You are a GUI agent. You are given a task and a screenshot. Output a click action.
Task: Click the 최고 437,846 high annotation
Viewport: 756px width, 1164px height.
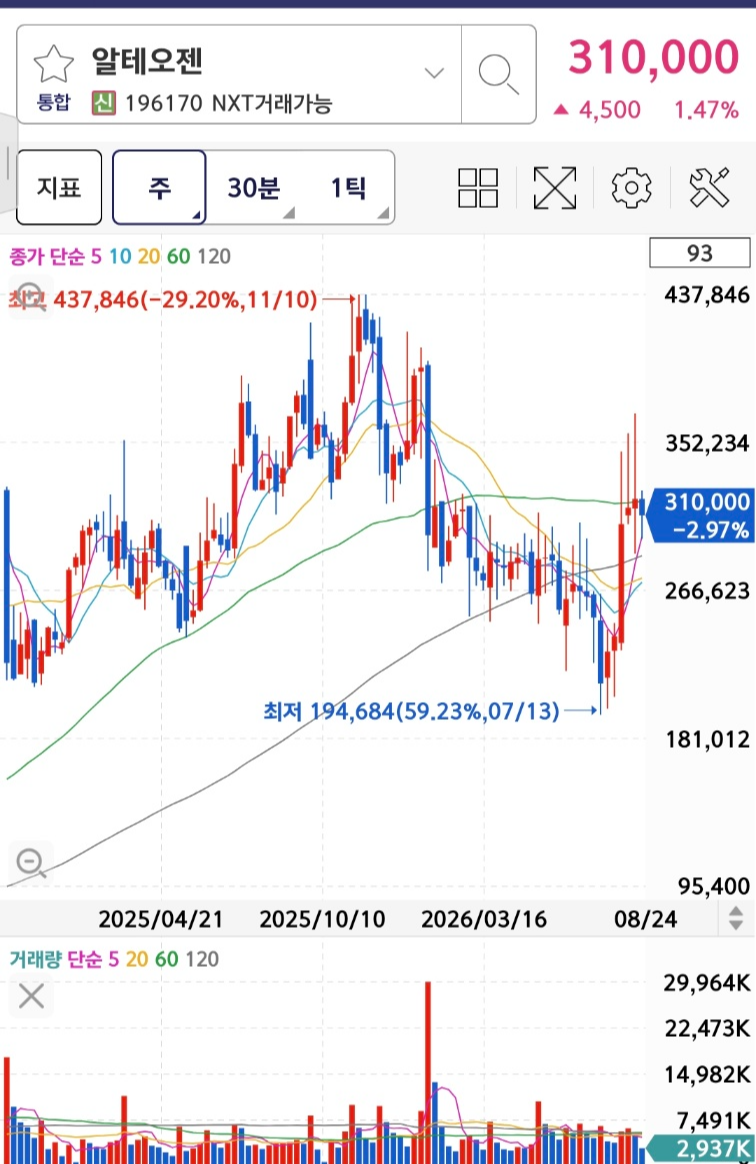coord(163,299)
